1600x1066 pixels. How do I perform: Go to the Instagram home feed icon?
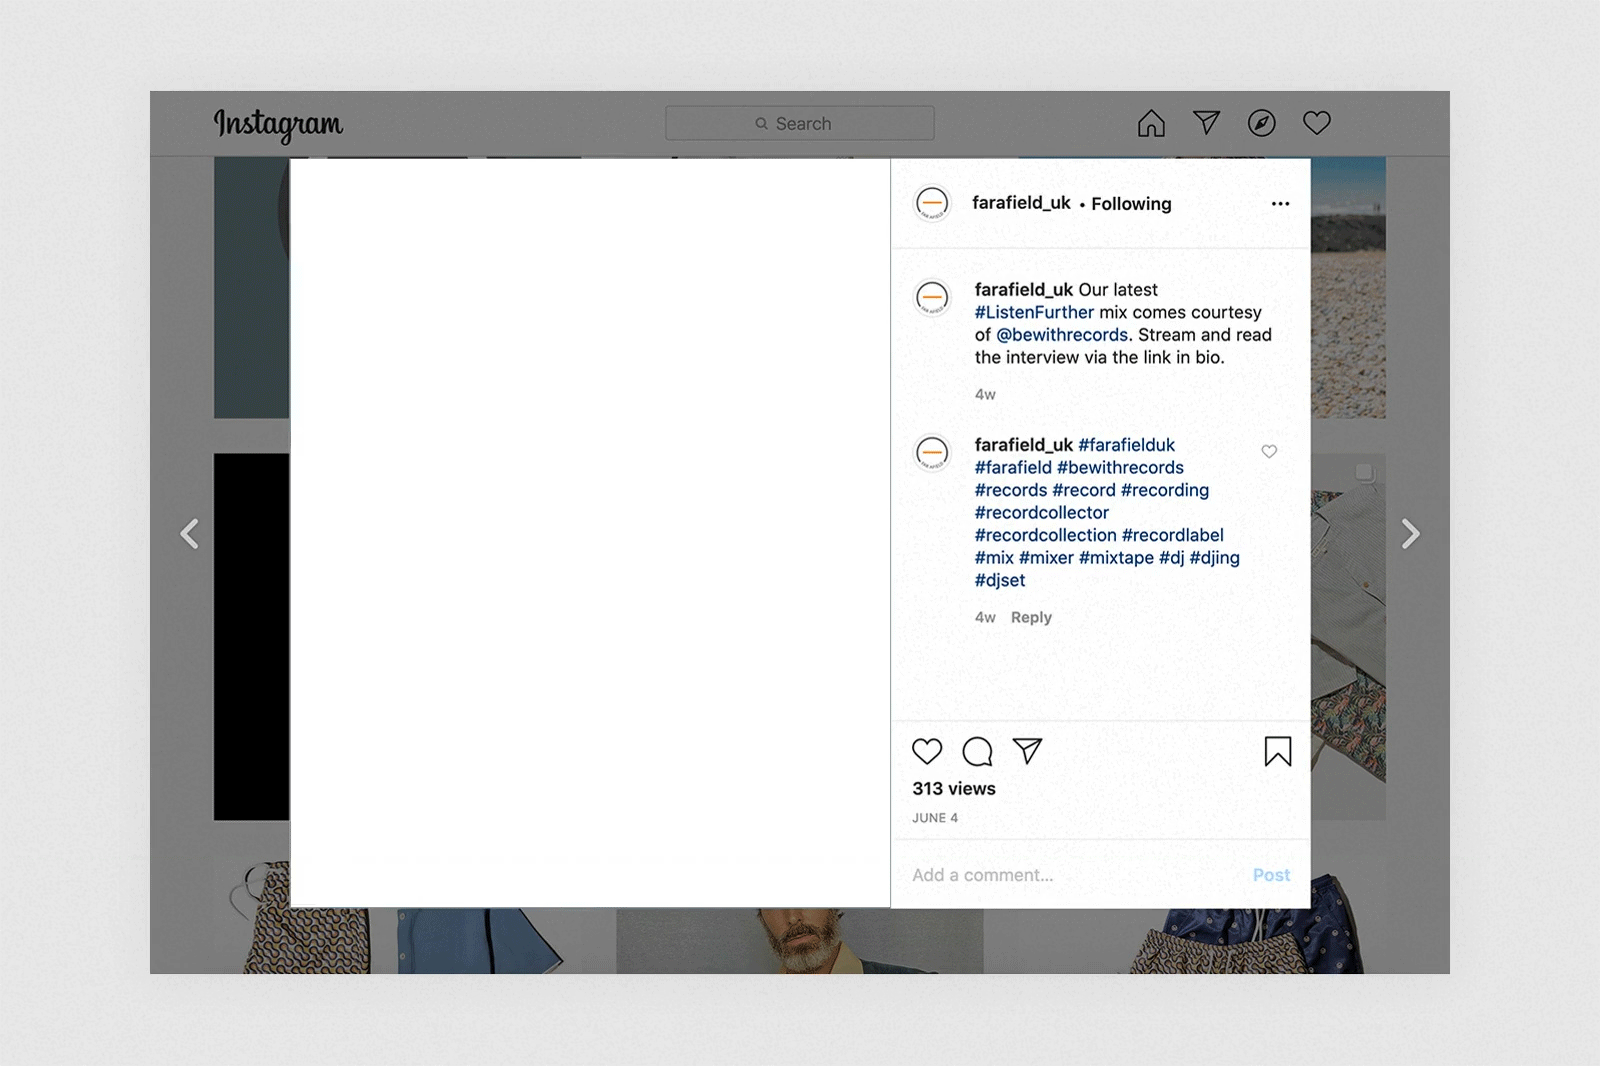[x=1151, y=123]
